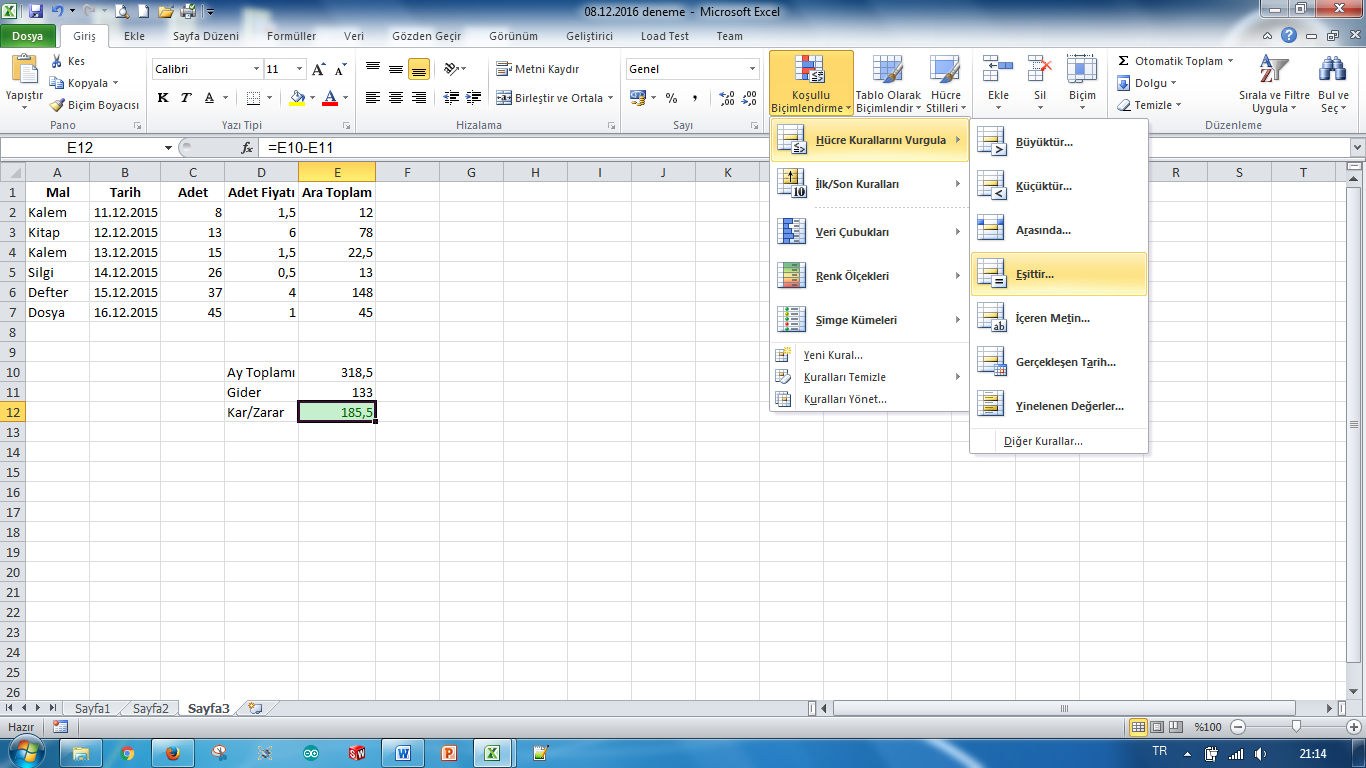This screenshot has width=1366, height=768.
Task: Switch to the Sayfa Düzeni ribbon tab
Action: (x=206, y=36)
